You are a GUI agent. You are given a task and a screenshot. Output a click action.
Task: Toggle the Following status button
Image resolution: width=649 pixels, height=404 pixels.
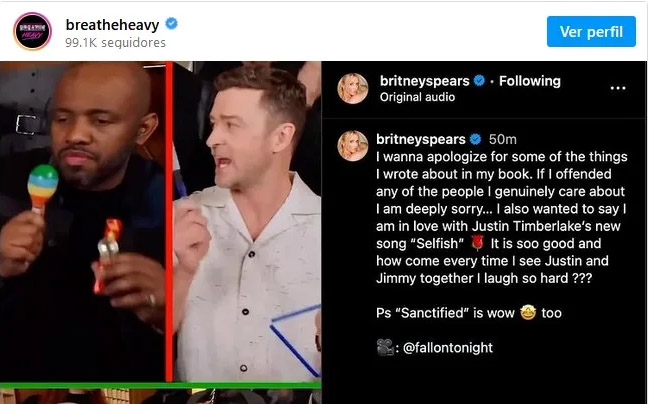click(x=530, y=81)
